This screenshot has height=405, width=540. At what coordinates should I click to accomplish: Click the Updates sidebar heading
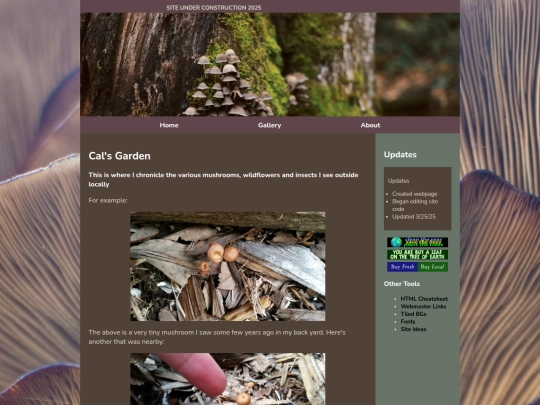click(400, 155)
